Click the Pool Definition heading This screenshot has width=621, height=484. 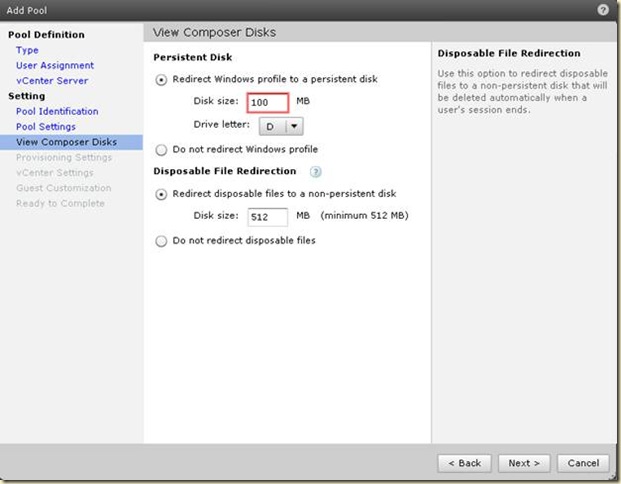coord(46,35)
